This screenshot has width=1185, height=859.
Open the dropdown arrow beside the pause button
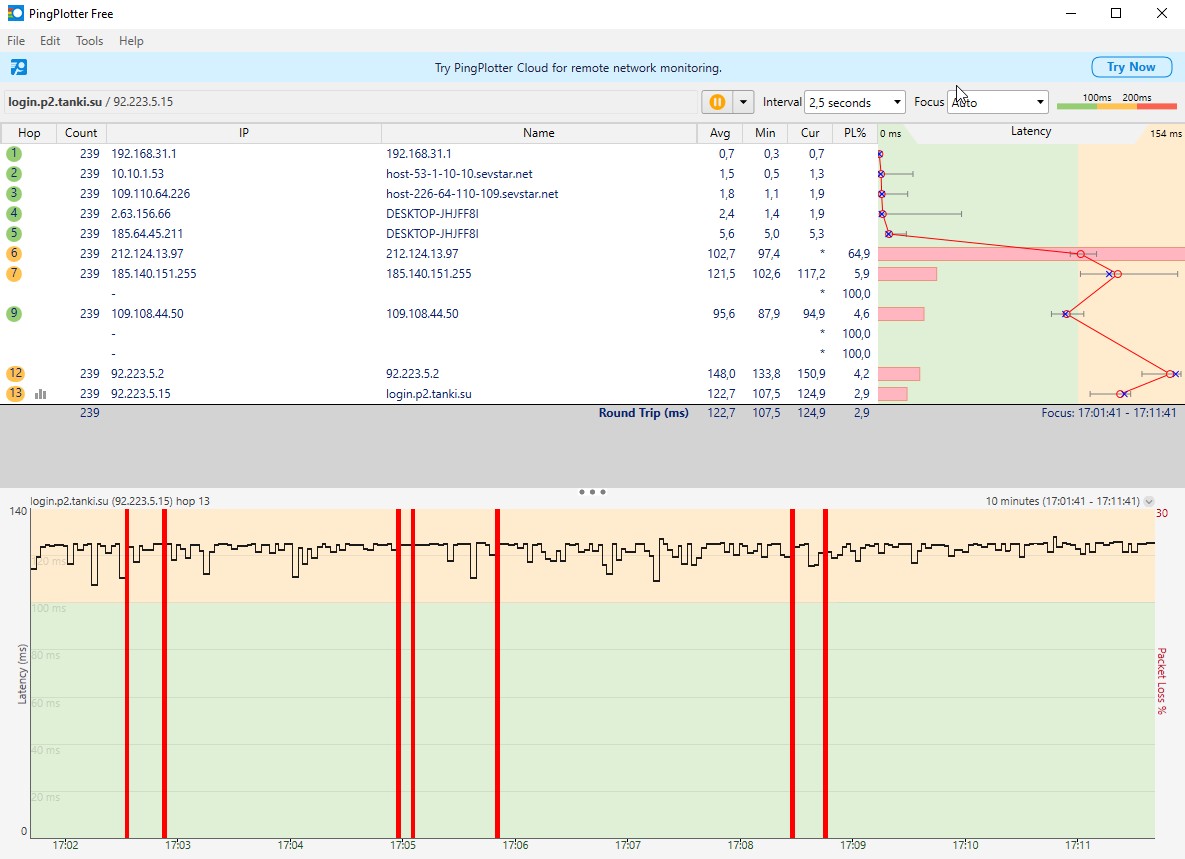pos(743,102)
